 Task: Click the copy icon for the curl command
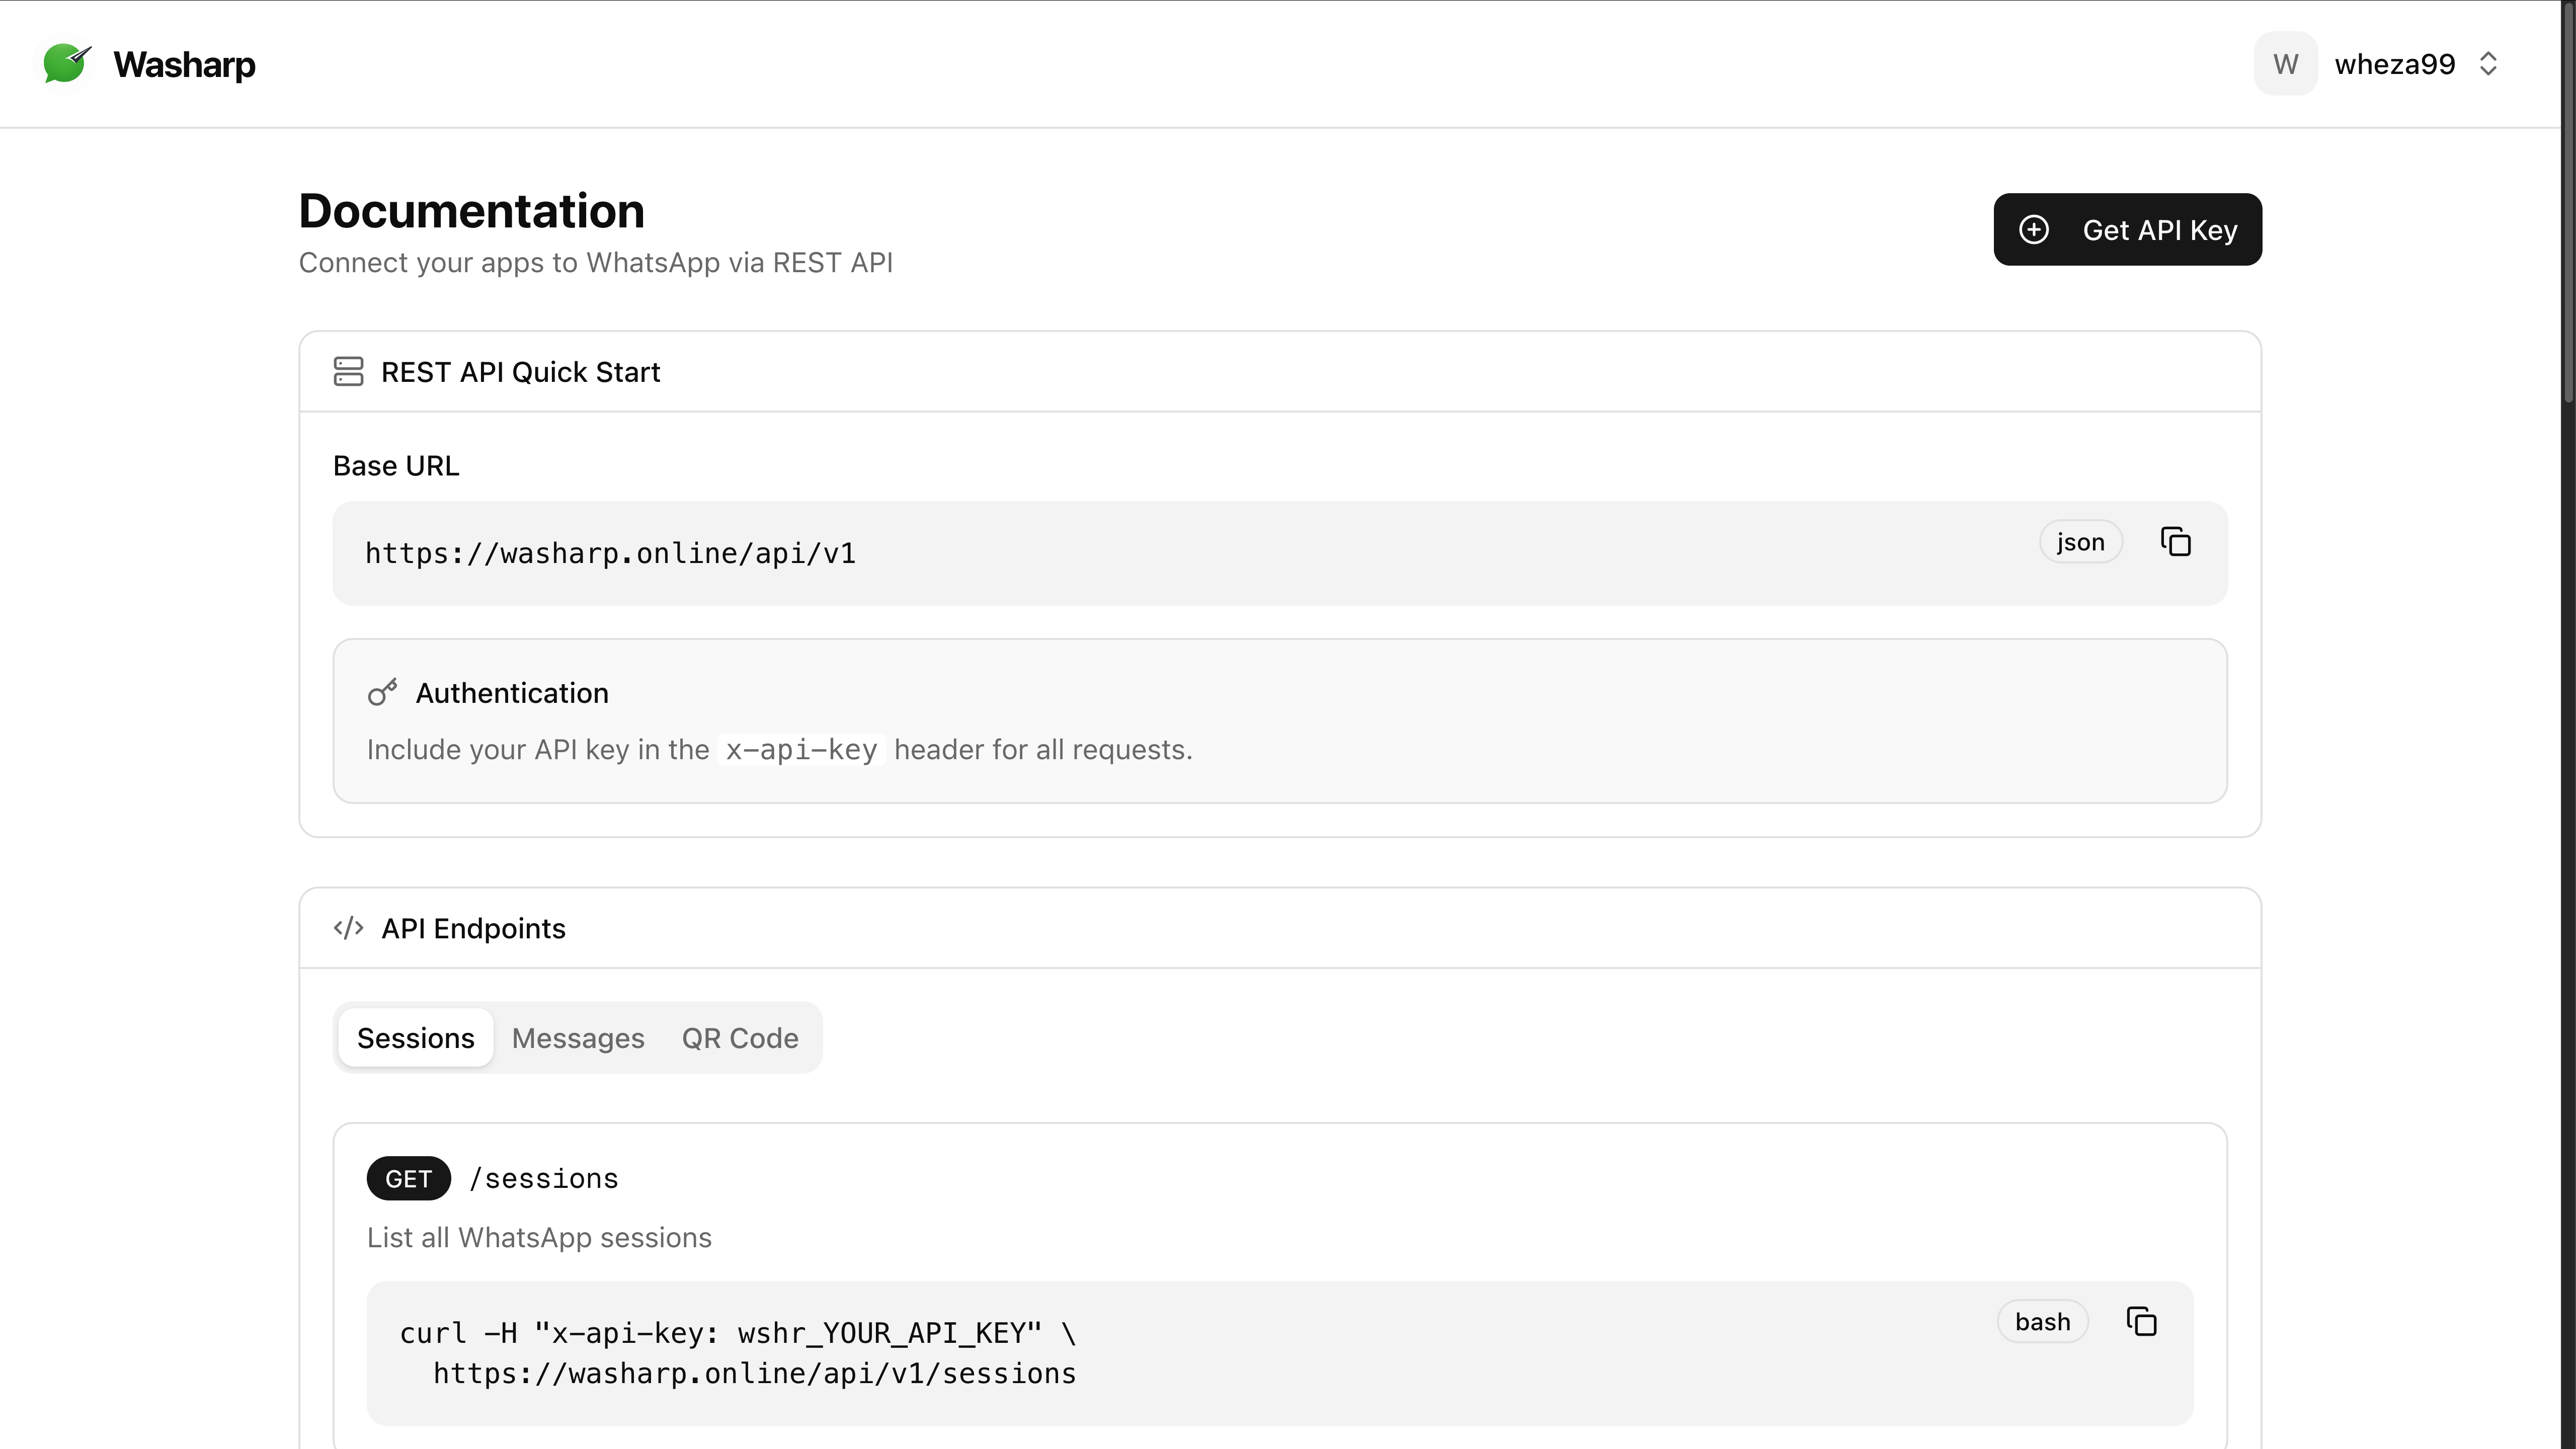coord(2142,1321)
